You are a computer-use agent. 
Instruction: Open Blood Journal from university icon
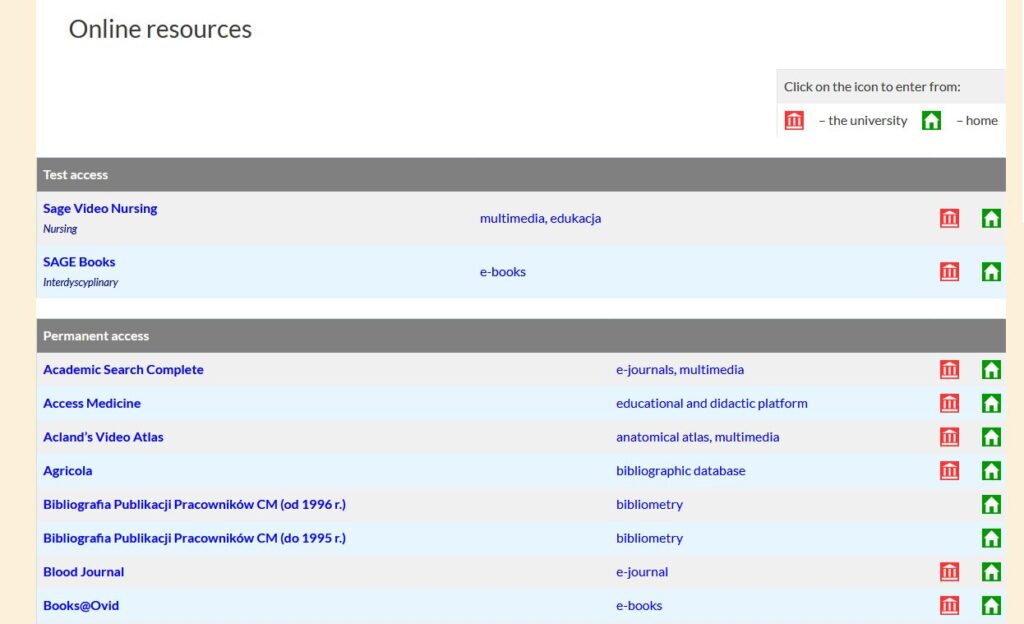(949, 572)
